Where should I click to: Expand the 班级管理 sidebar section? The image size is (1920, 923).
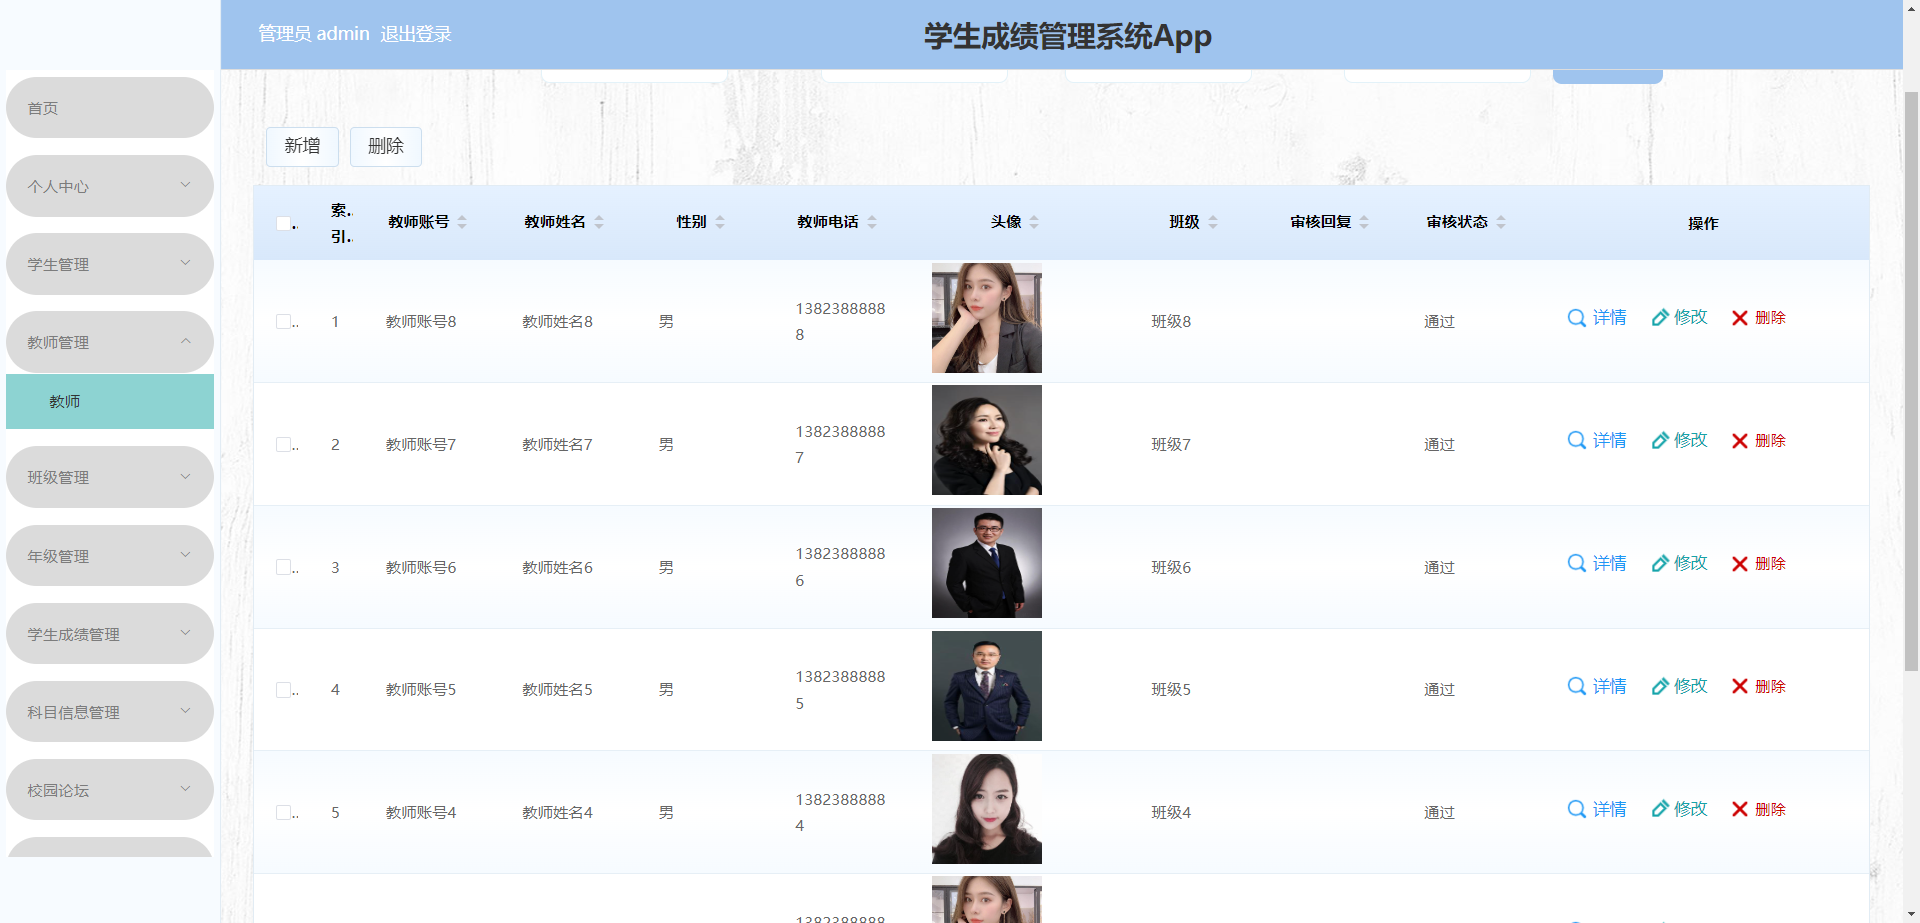(x=109, y=477)
